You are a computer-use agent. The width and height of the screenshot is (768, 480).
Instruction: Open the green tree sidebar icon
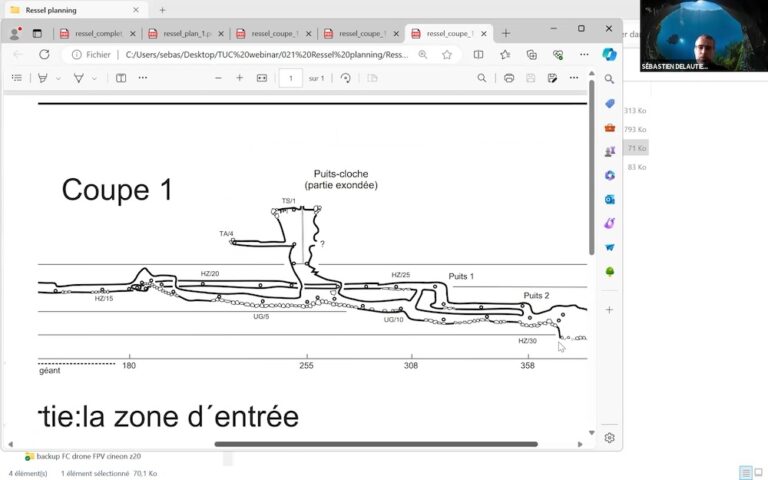point(609,271)
